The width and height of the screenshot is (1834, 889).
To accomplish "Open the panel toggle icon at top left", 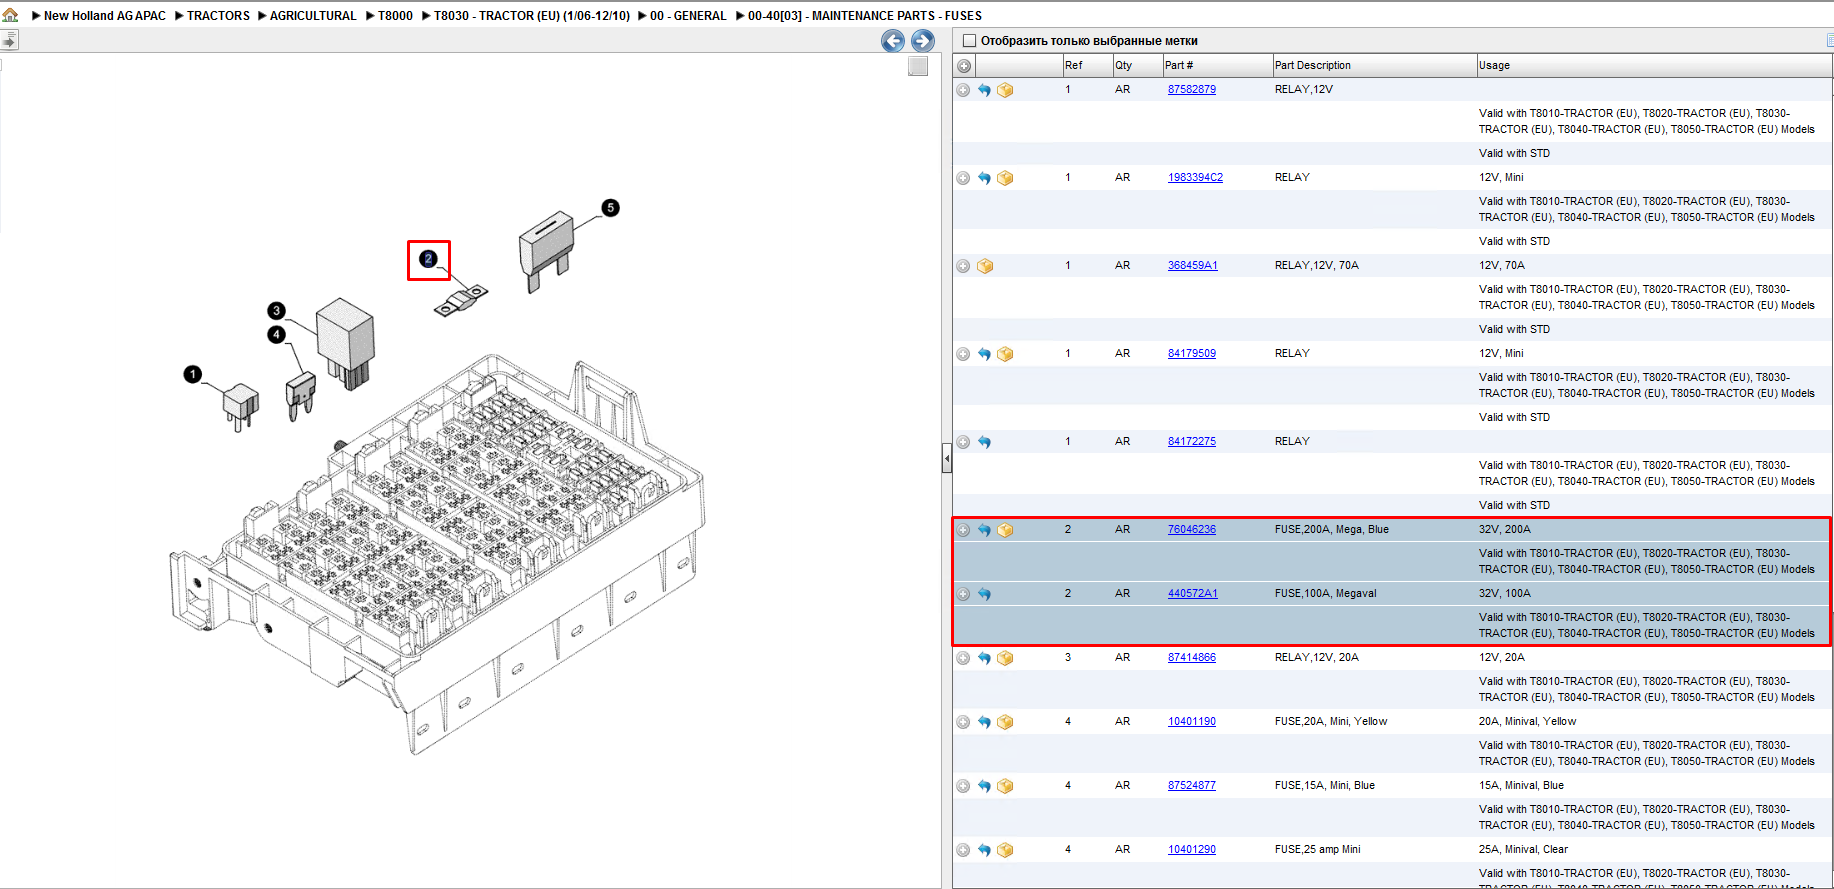I will point(9,40).
